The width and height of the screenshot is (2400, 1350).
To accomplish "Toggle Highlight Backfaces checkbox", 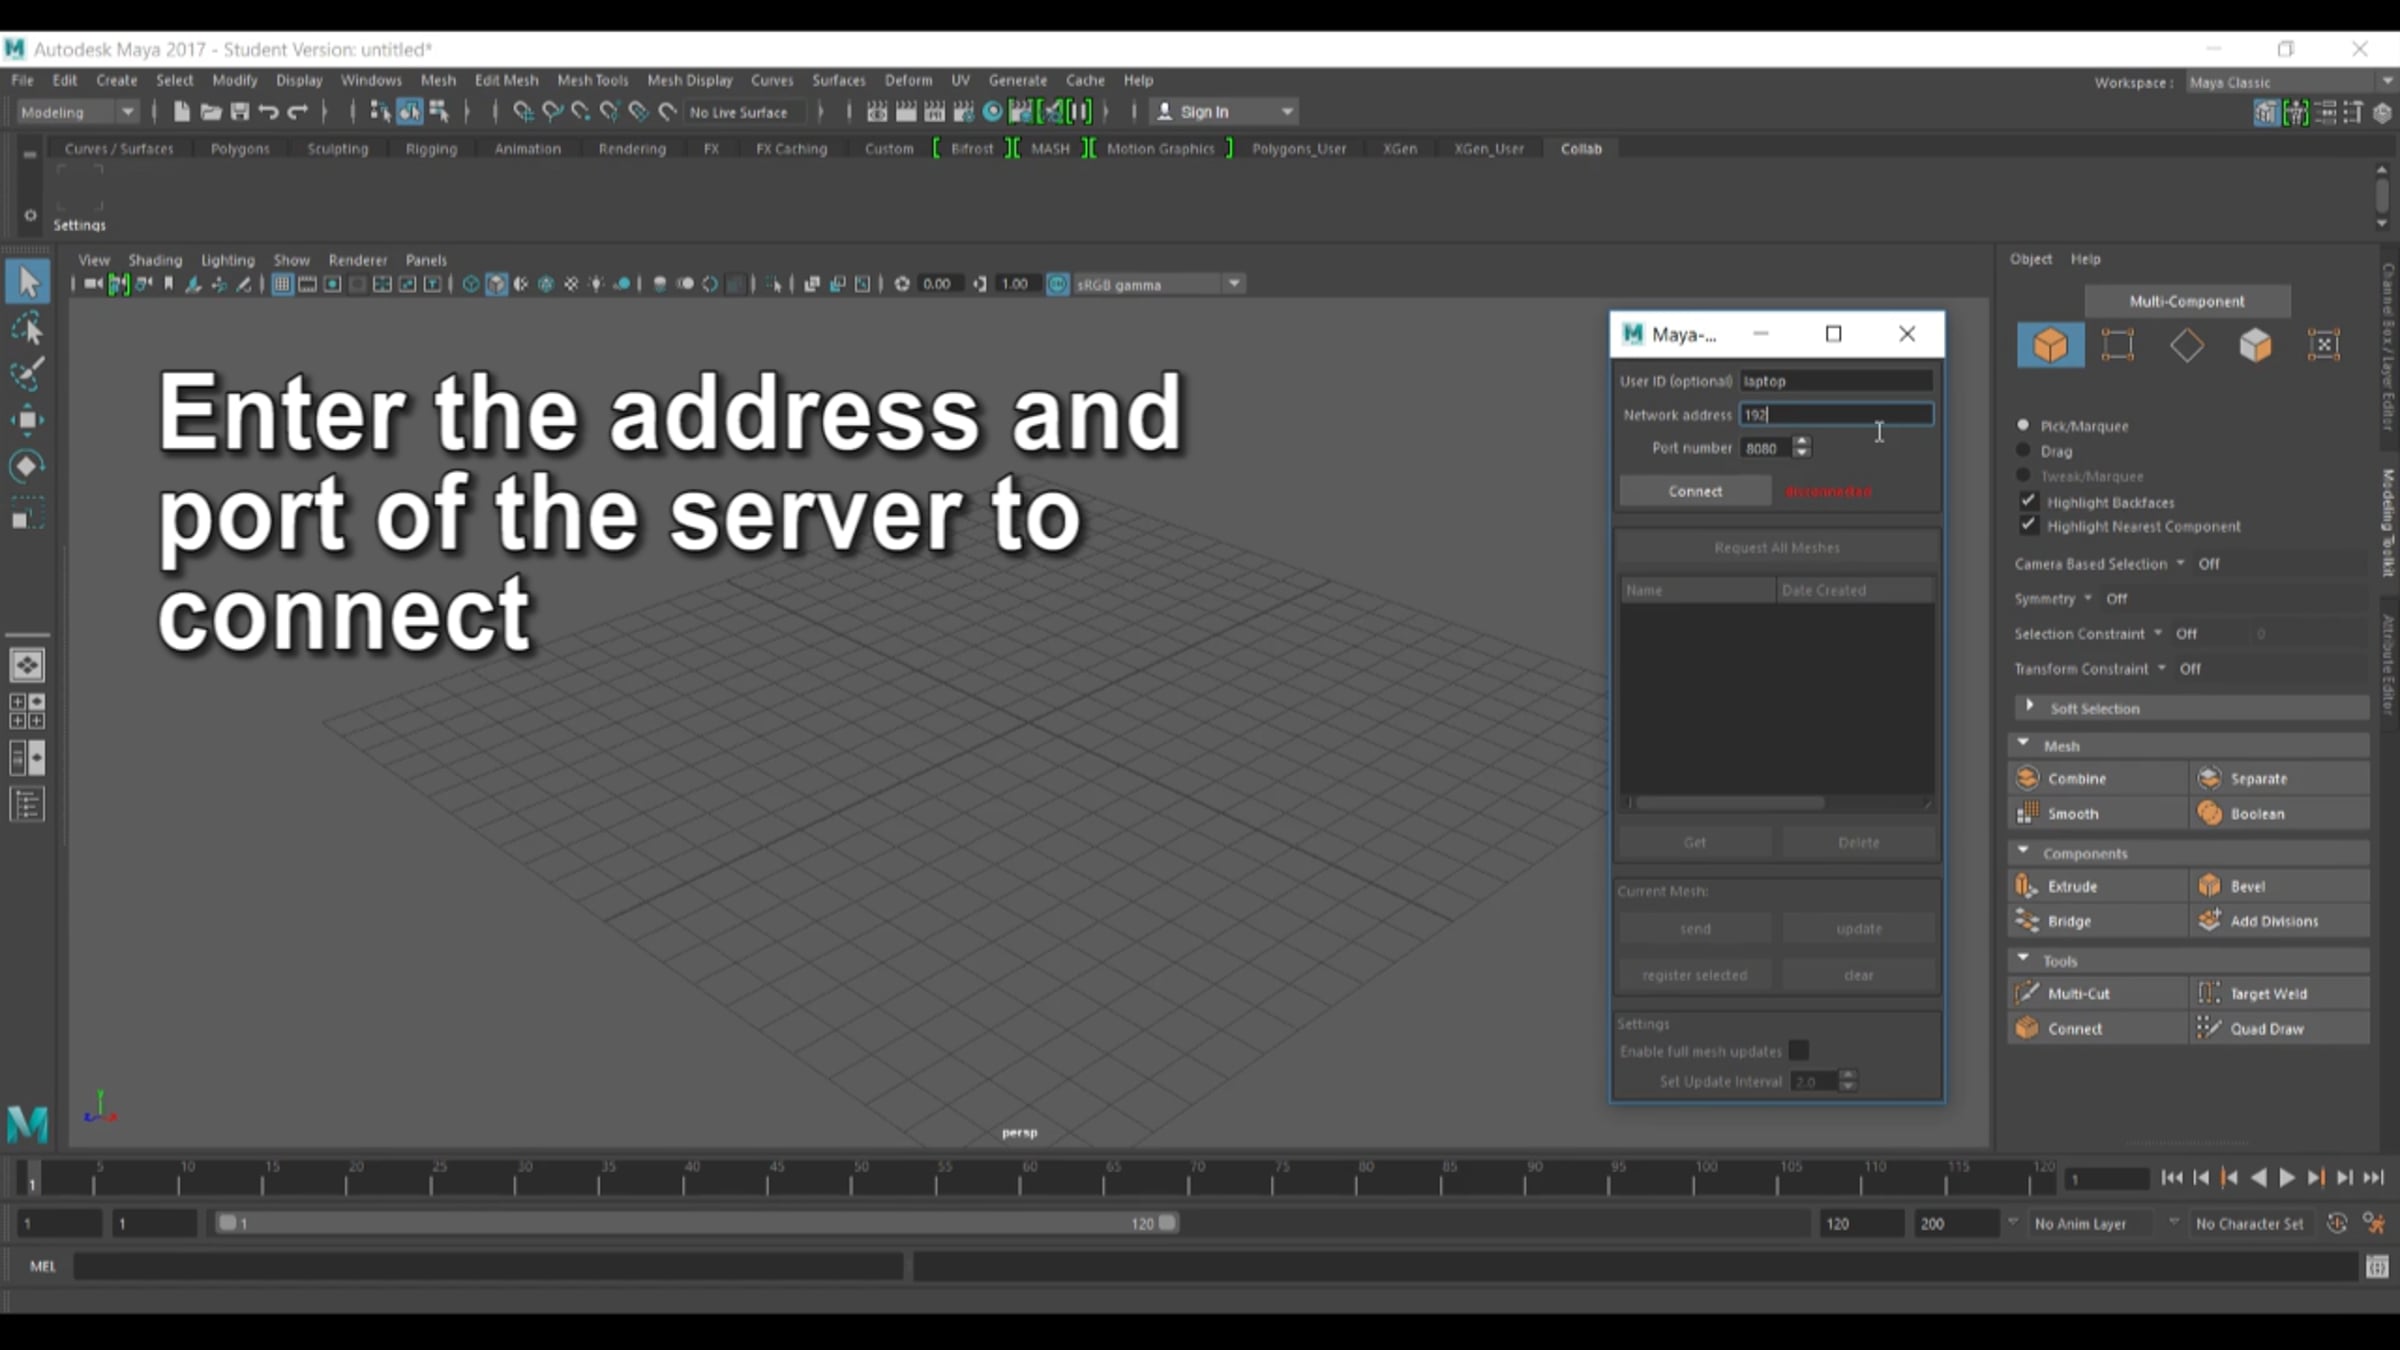I will (2028, 501).
